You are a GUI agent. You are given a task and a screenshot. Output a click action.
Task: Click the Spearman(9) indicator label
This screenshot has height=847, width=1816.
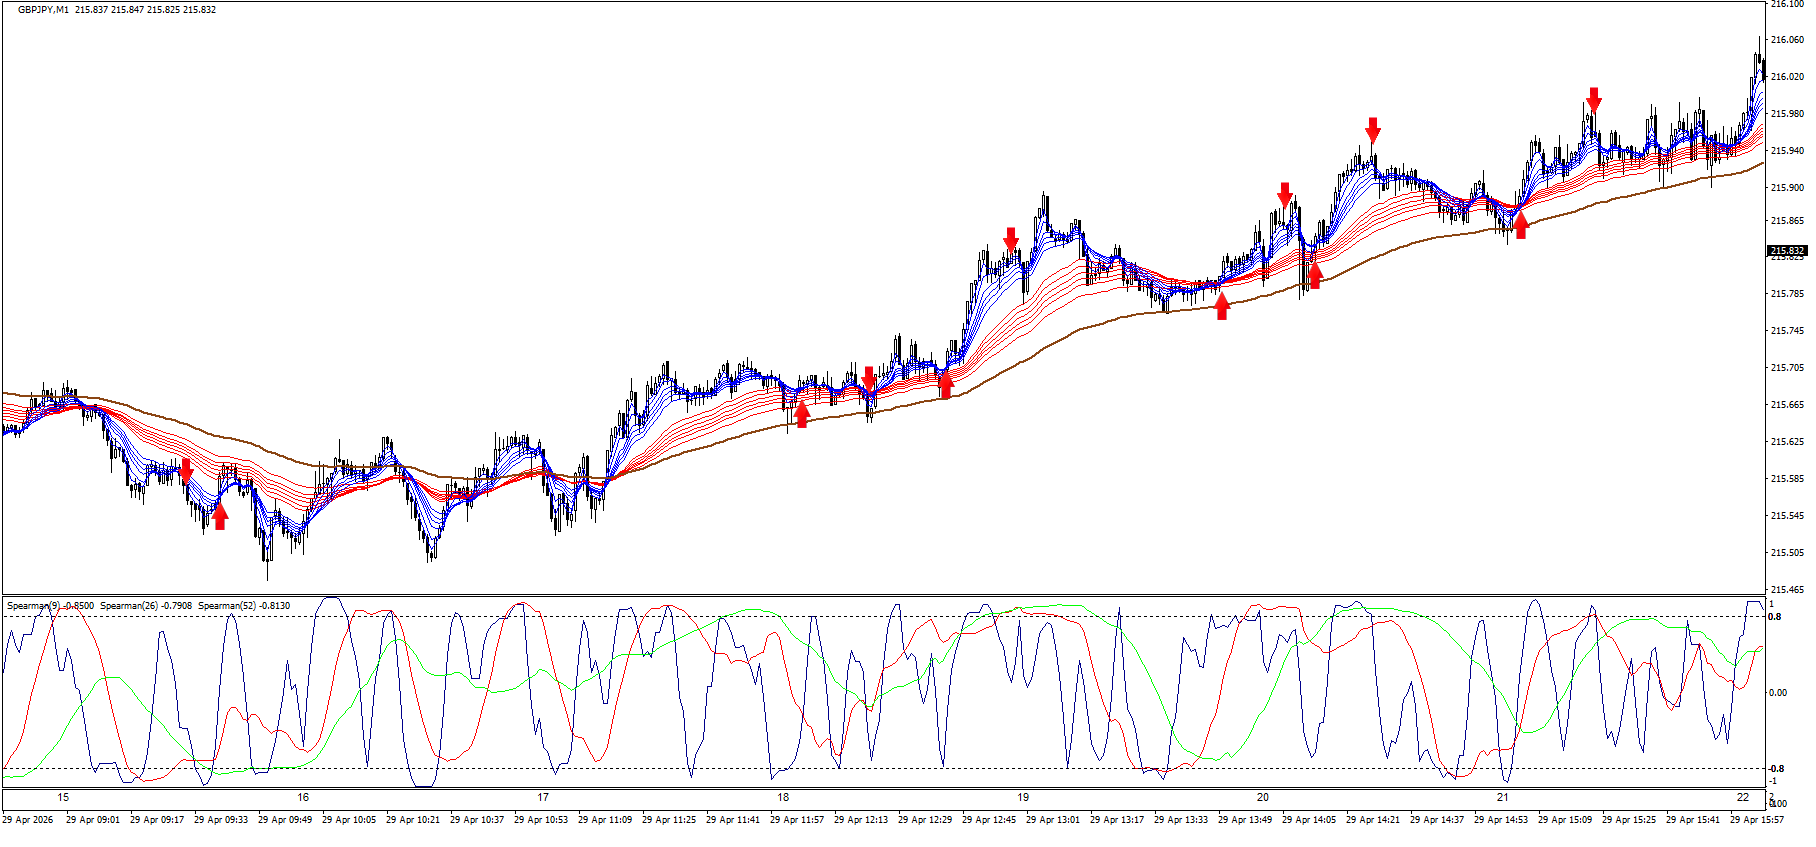[33, 606]
